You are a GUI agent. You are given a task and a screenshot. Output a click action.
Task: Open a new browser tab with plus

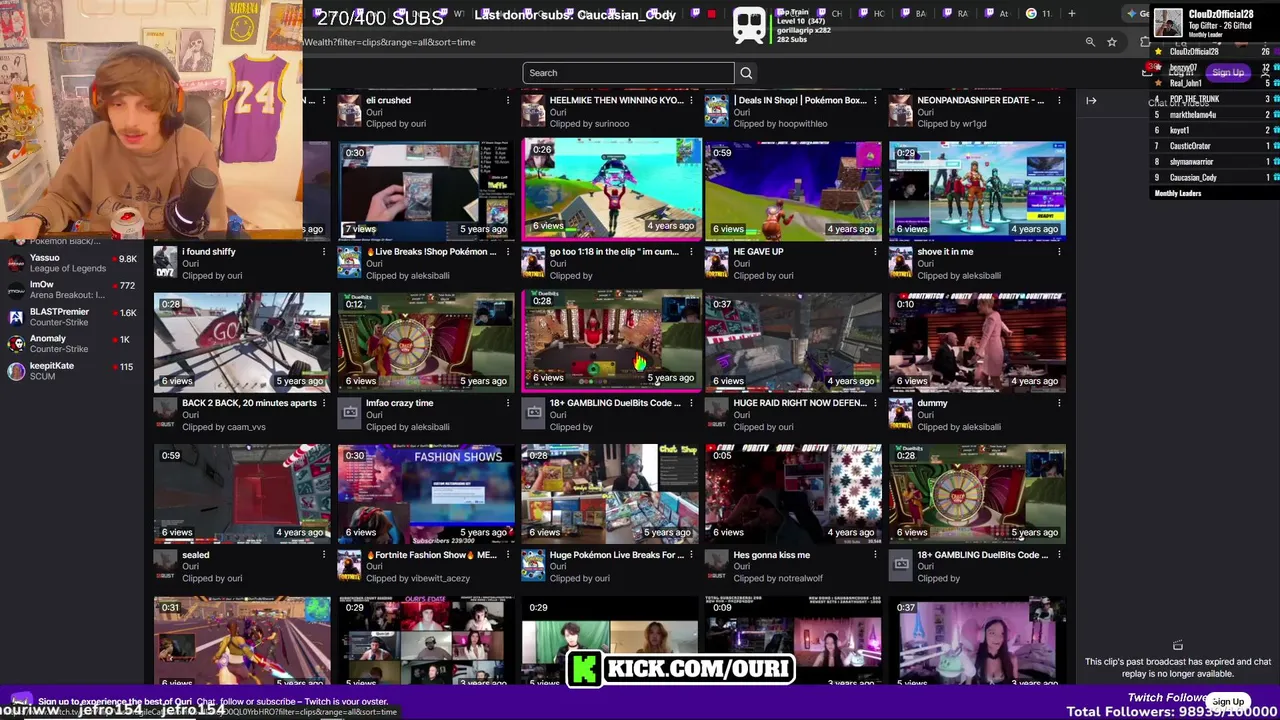pos(1071,14)
